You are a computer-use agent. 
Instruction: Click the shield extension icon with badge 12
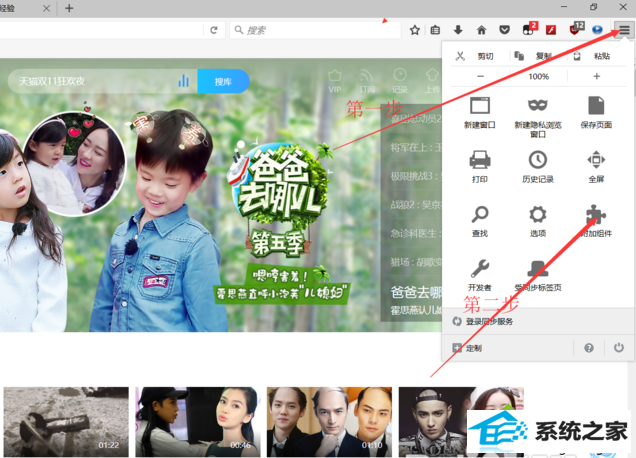(x=576, y=29)
